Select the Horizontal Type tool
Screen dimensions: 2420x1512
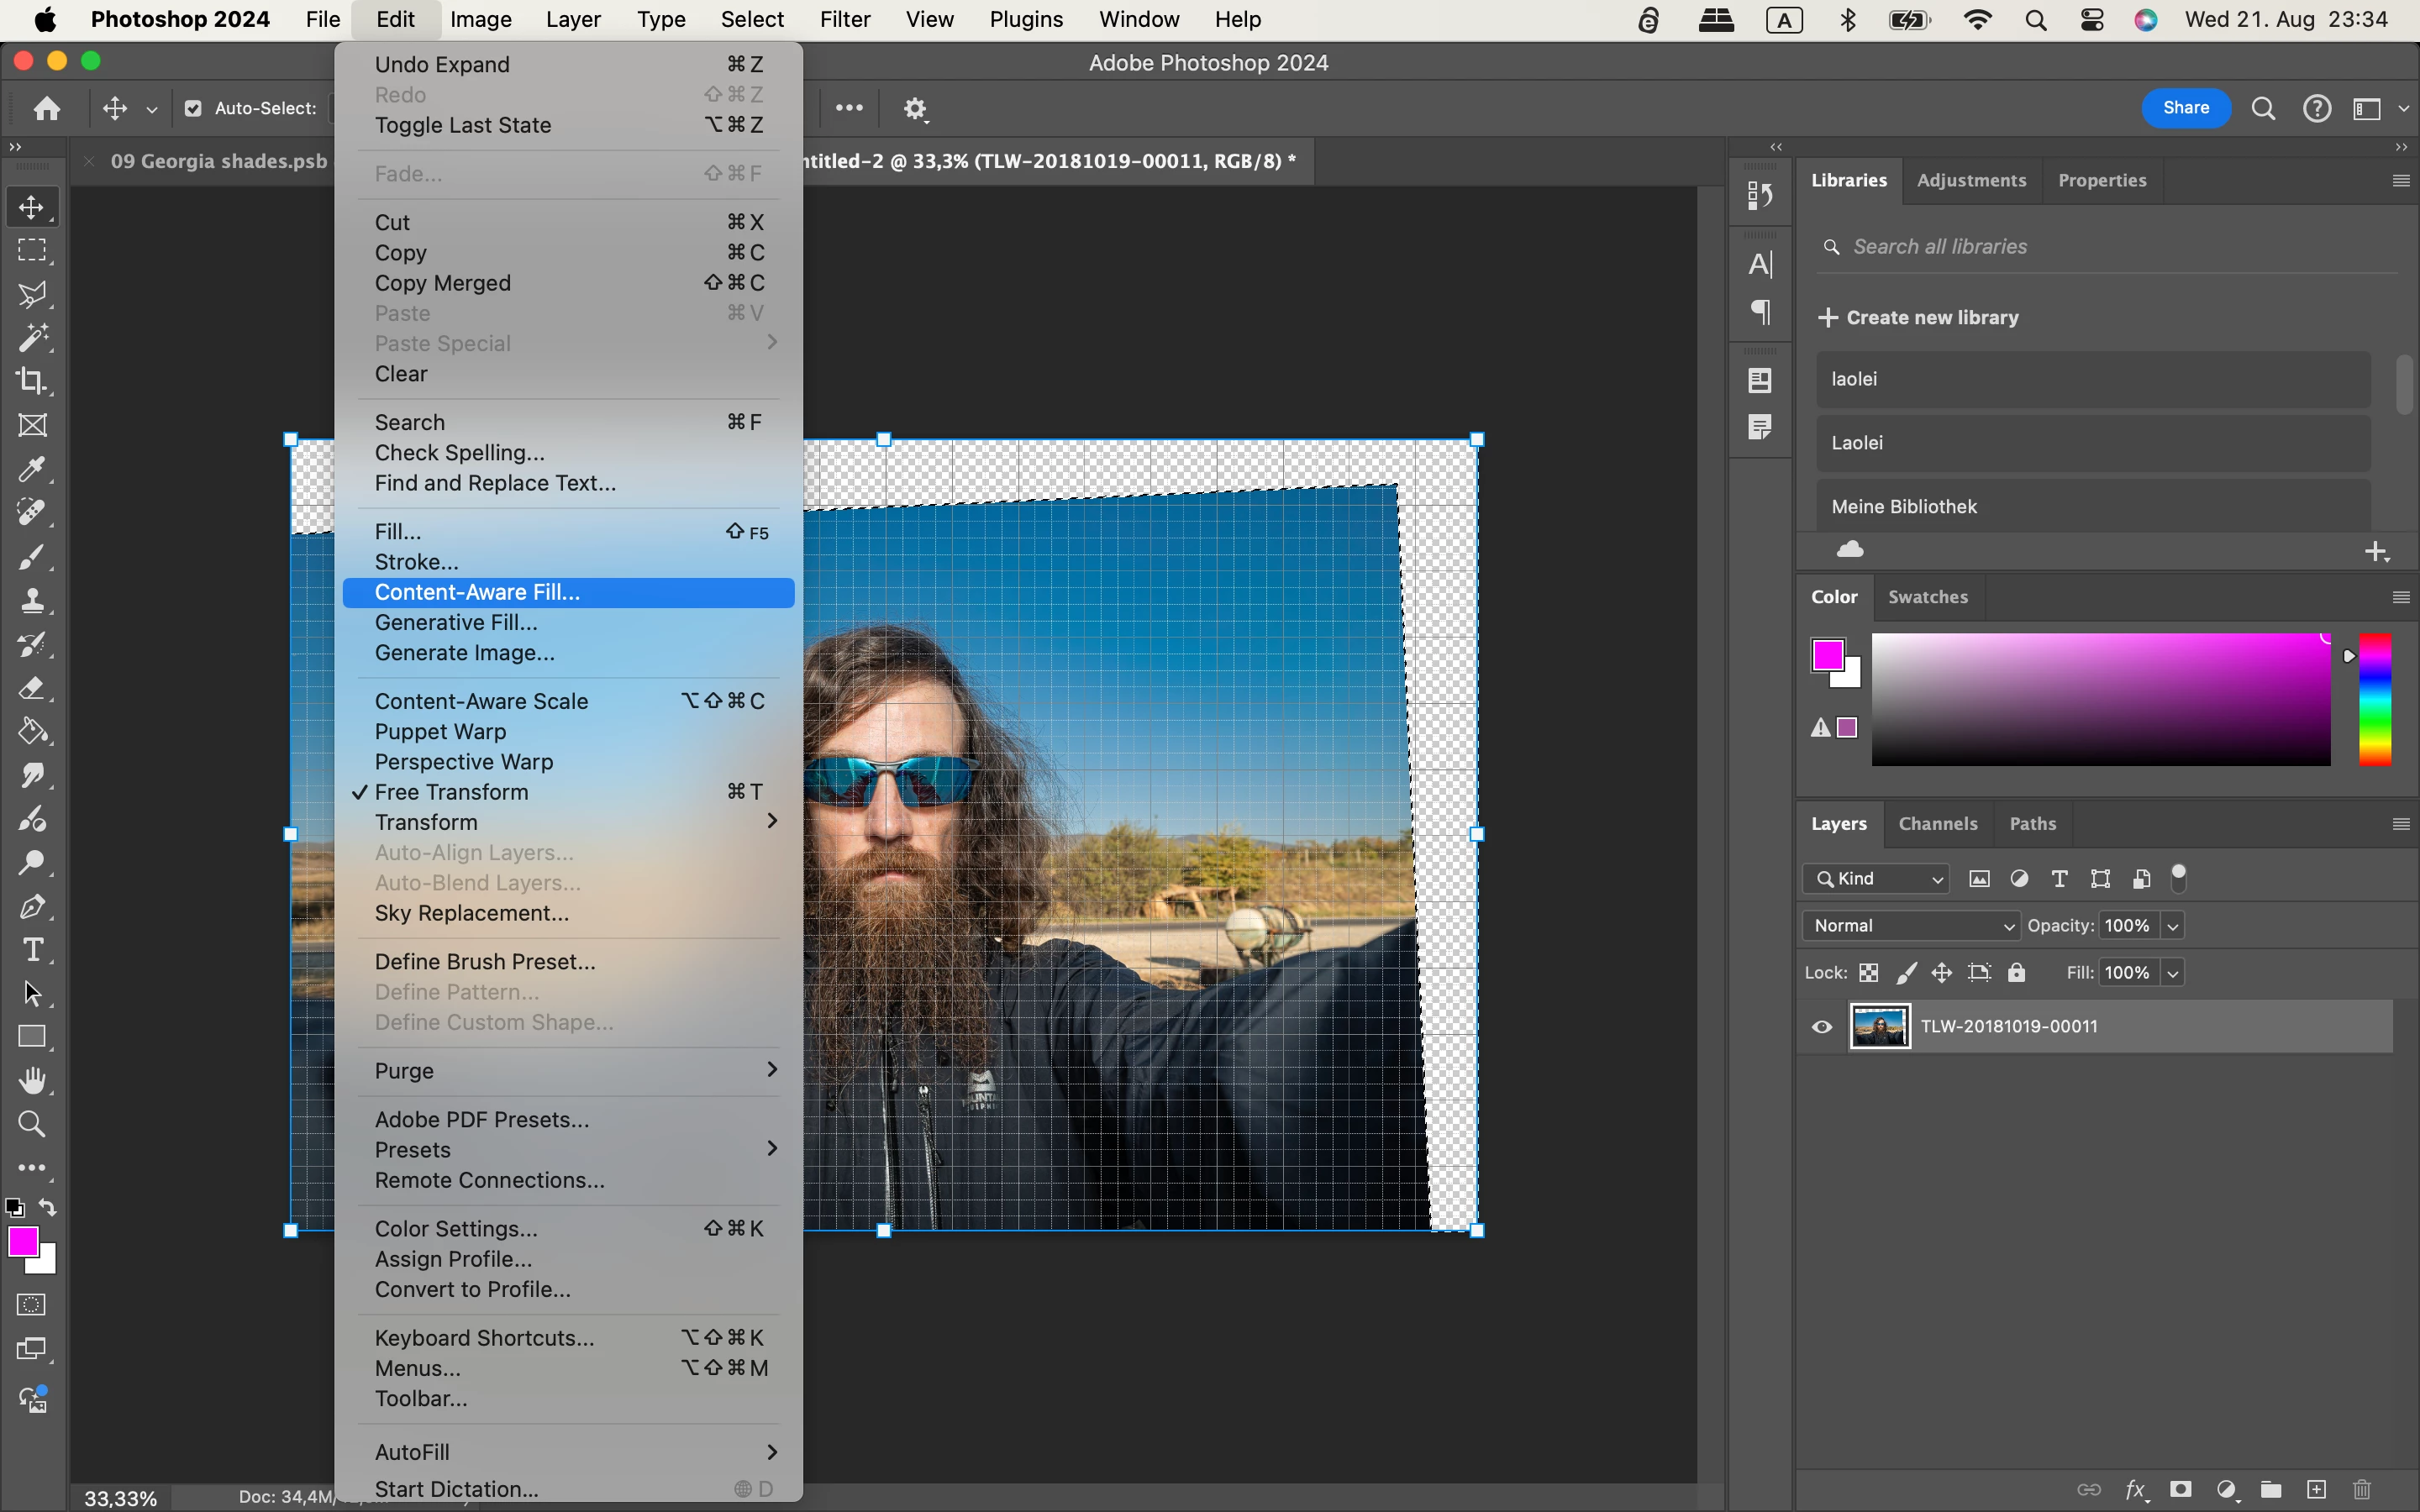click(32, 950)
